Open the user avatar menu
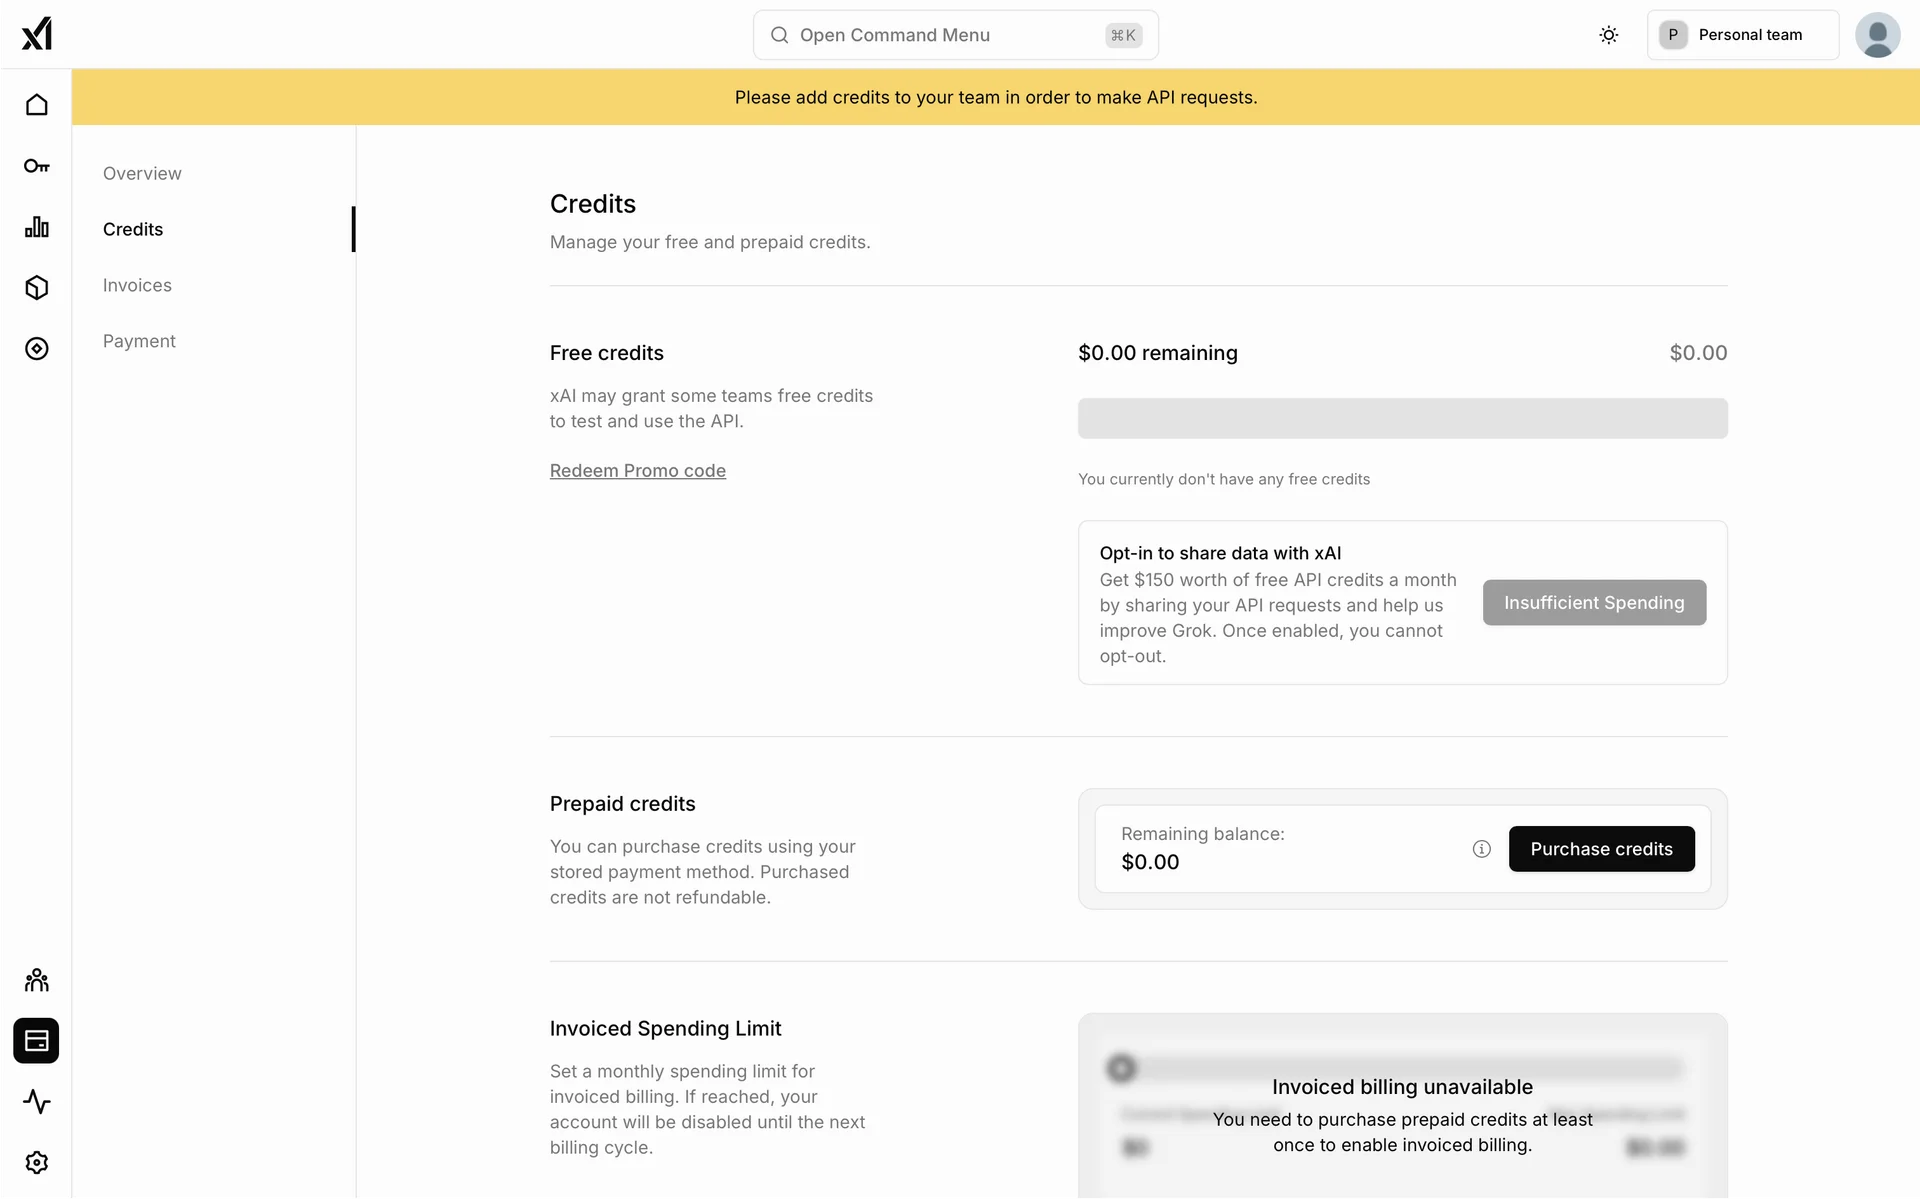The width and height of the screenshot is (1920, 1200). click(x=1877, y=35)
